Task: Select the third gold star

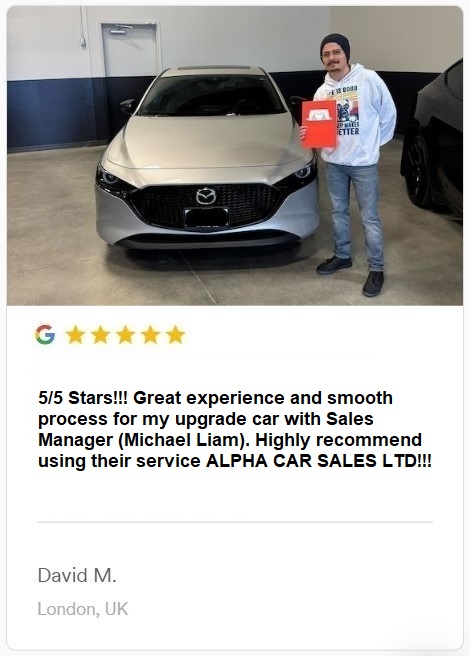Action: point(126,334)
